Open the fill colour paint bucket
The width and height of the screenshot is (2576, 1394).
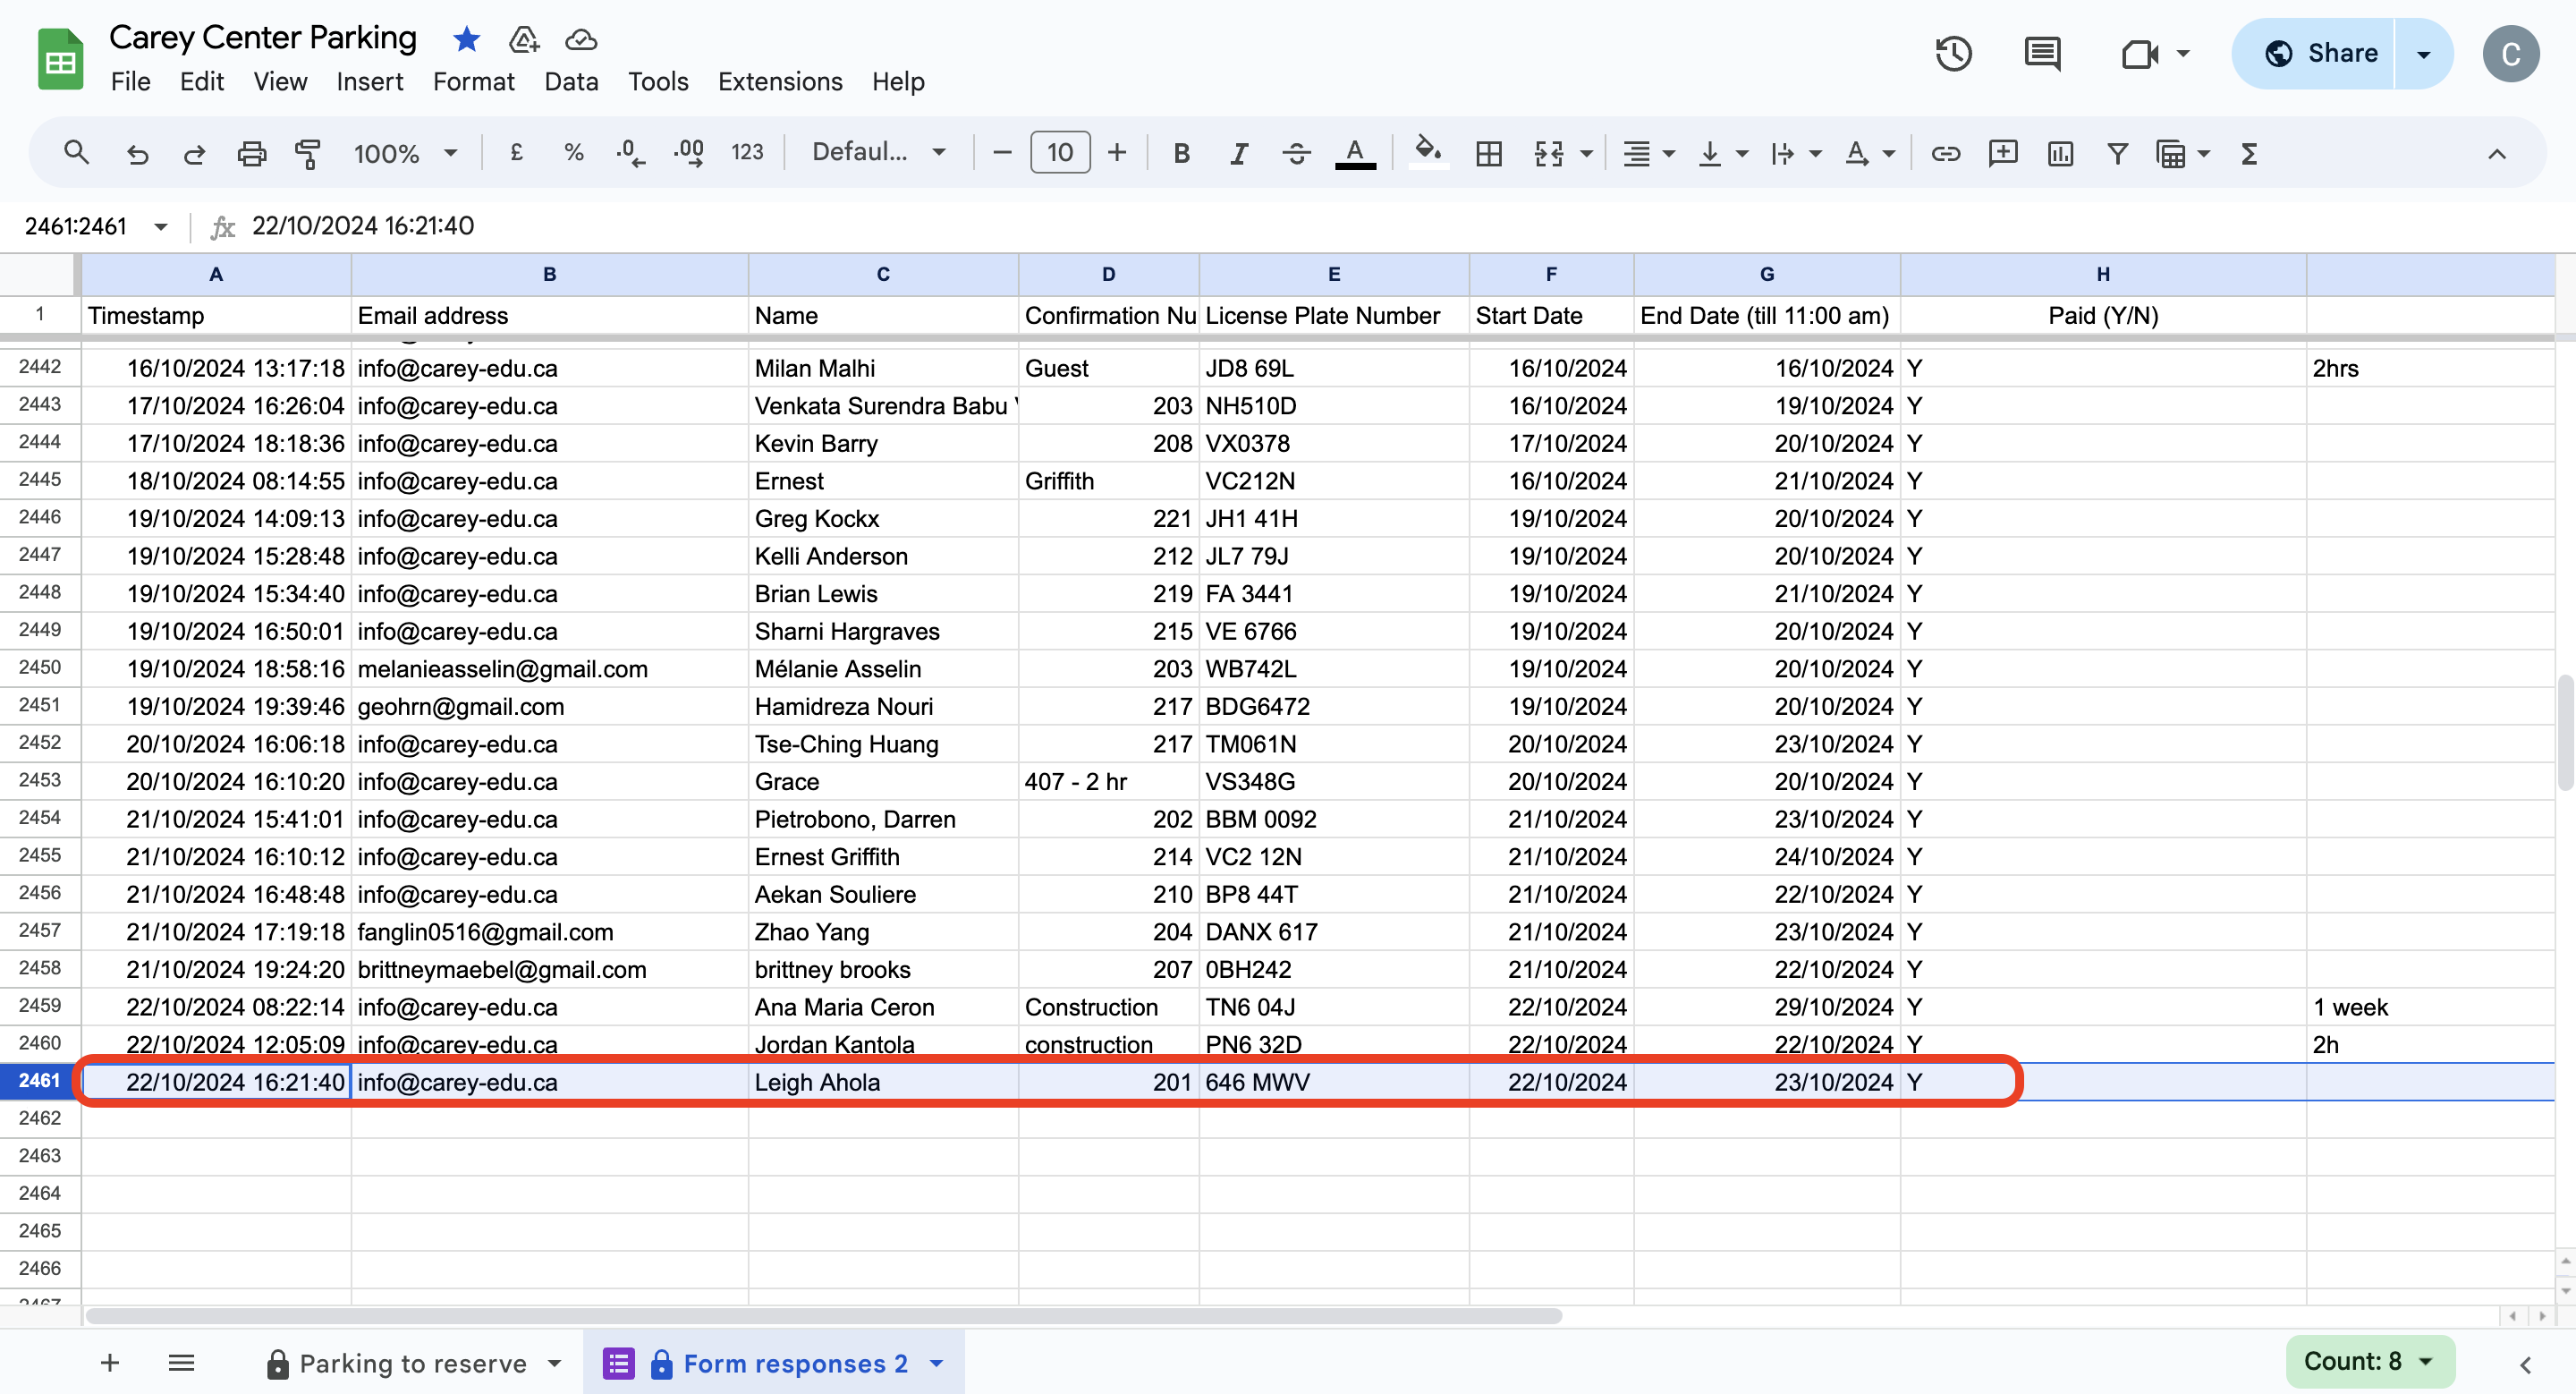click(1427, 151)
